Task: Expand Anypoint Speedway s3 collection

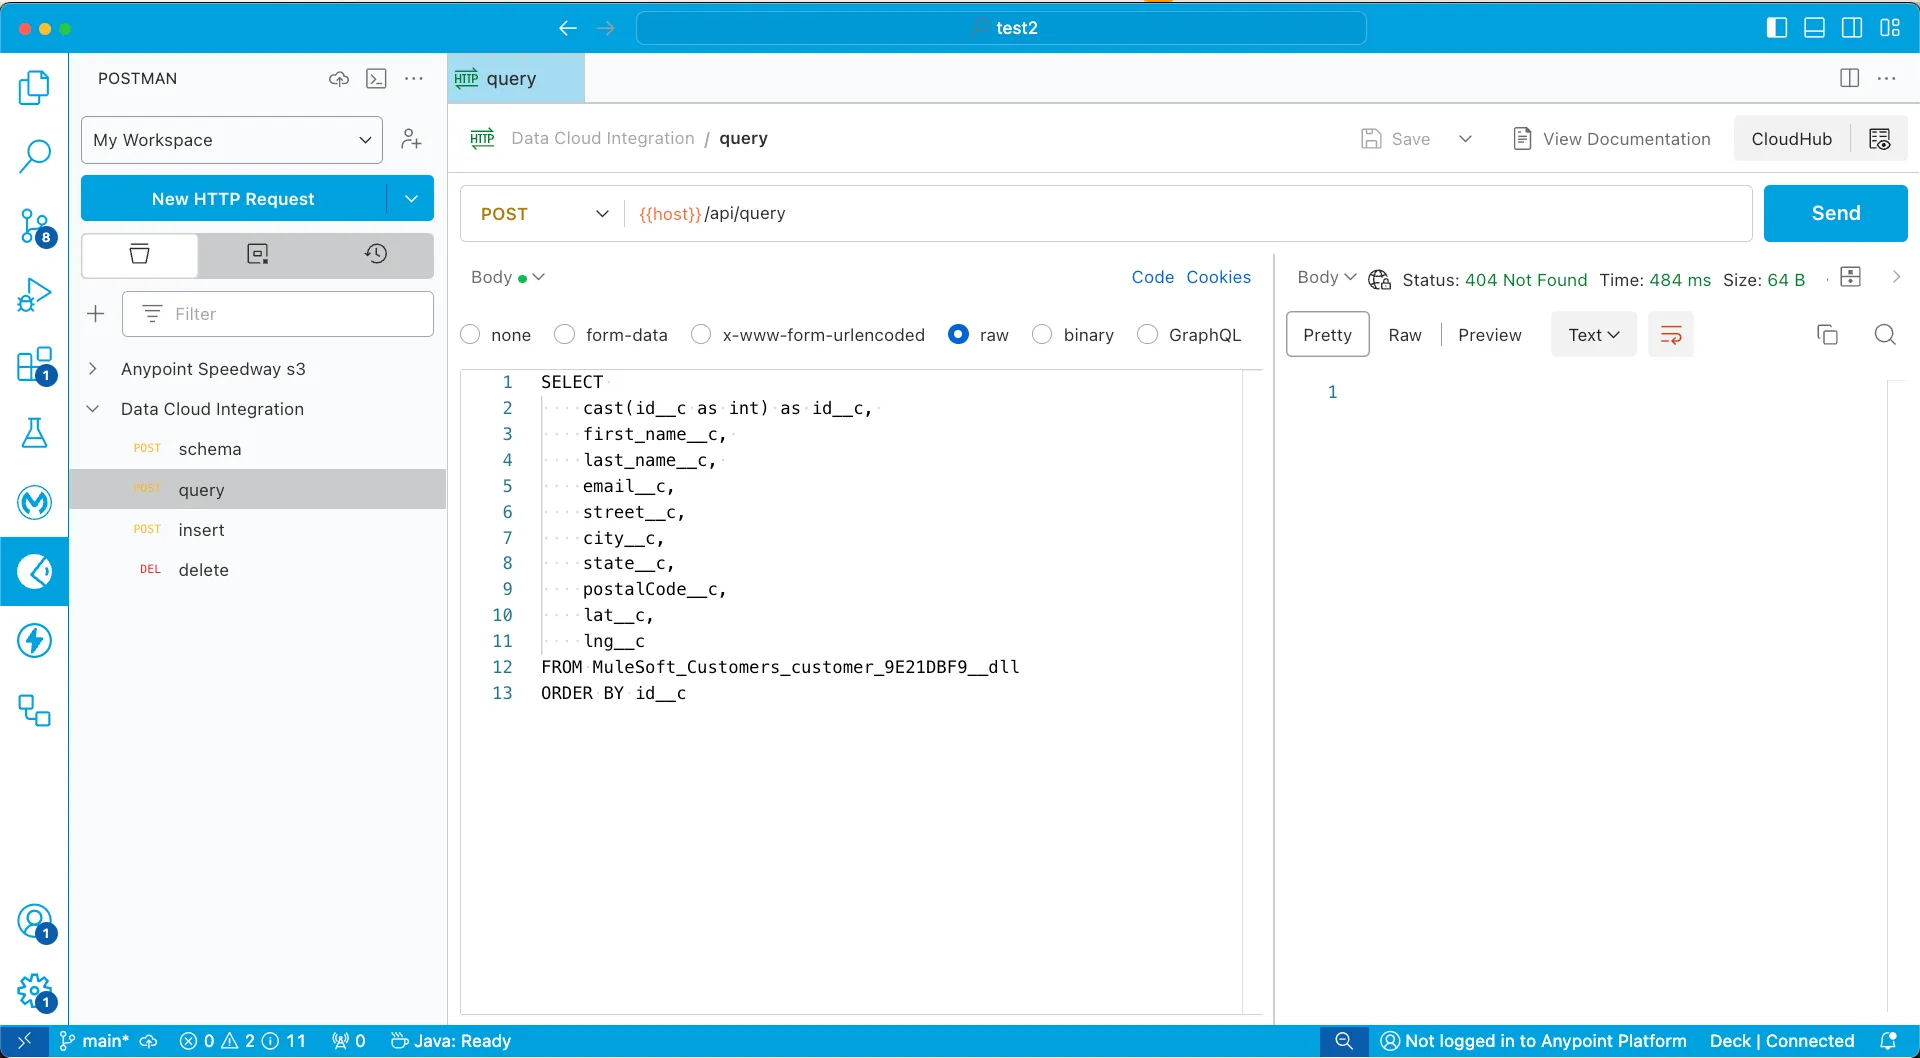Action: tap(93, 369)
